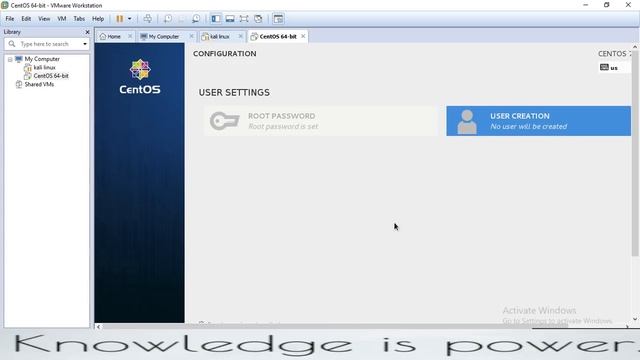
Task: Close the My Computer tab
Action: click(x=191, y=36)
